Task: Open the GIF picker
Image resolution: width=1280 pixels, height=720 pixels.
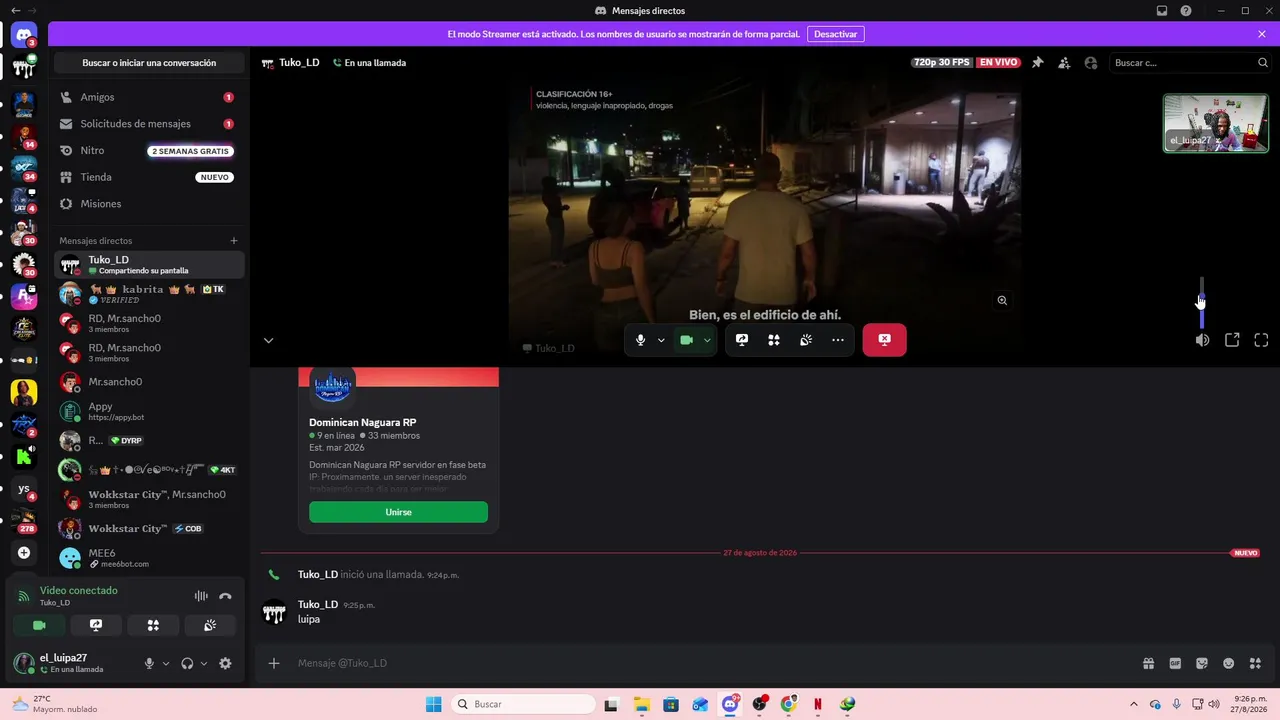Action: pos(1175,663)
